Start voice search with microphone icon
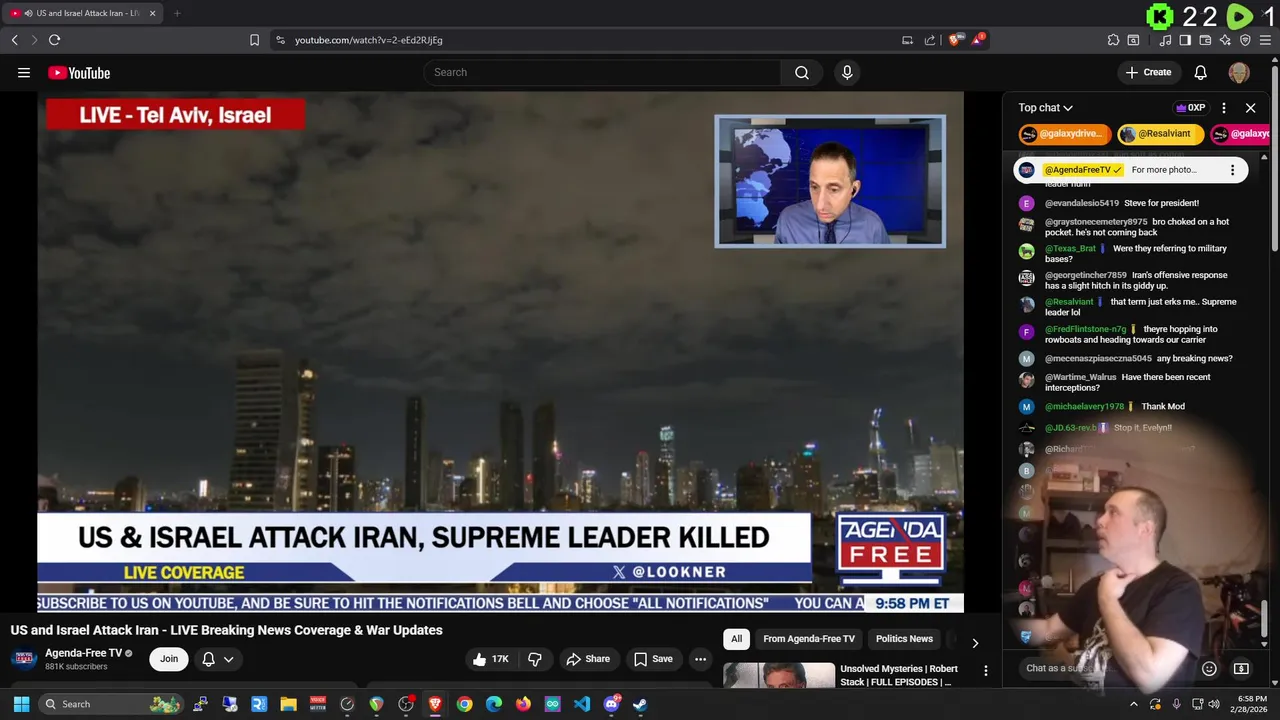The width and height of the screenshot is (1280, 720). click(x=847, y=72)
